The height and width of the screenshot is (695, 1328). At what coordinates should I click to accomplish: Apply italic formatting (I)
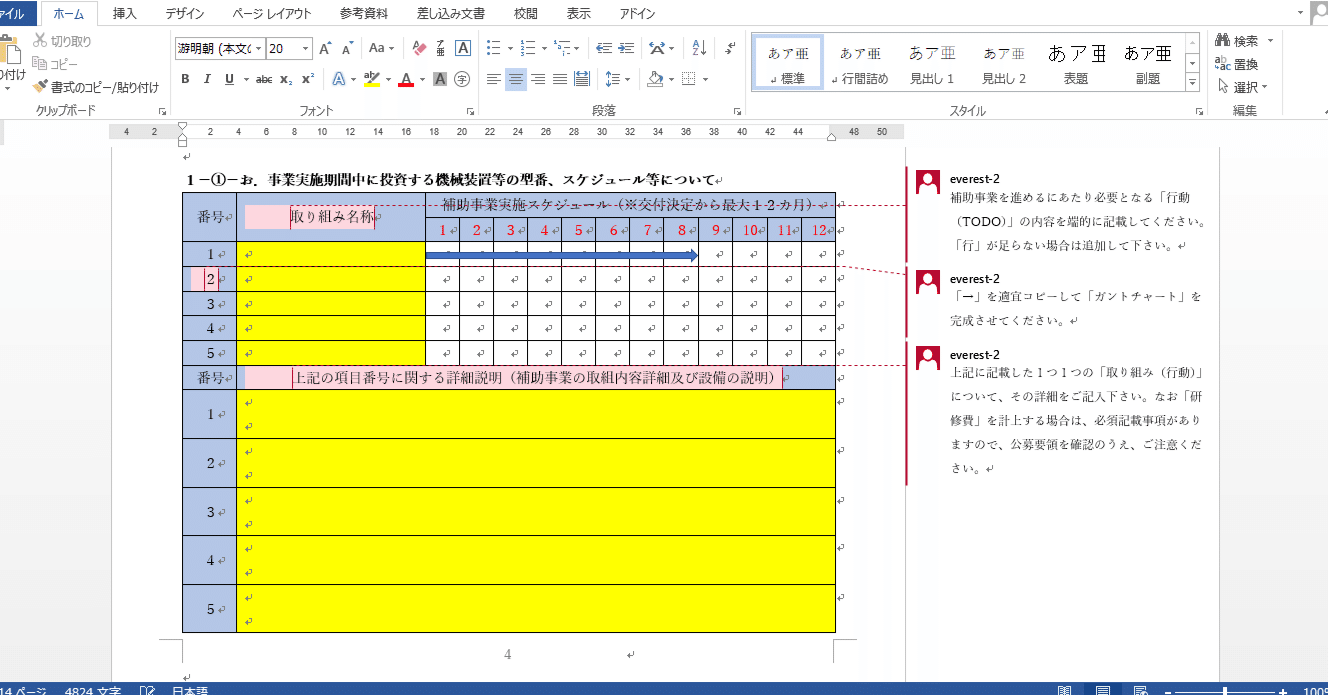click(207, 79)
